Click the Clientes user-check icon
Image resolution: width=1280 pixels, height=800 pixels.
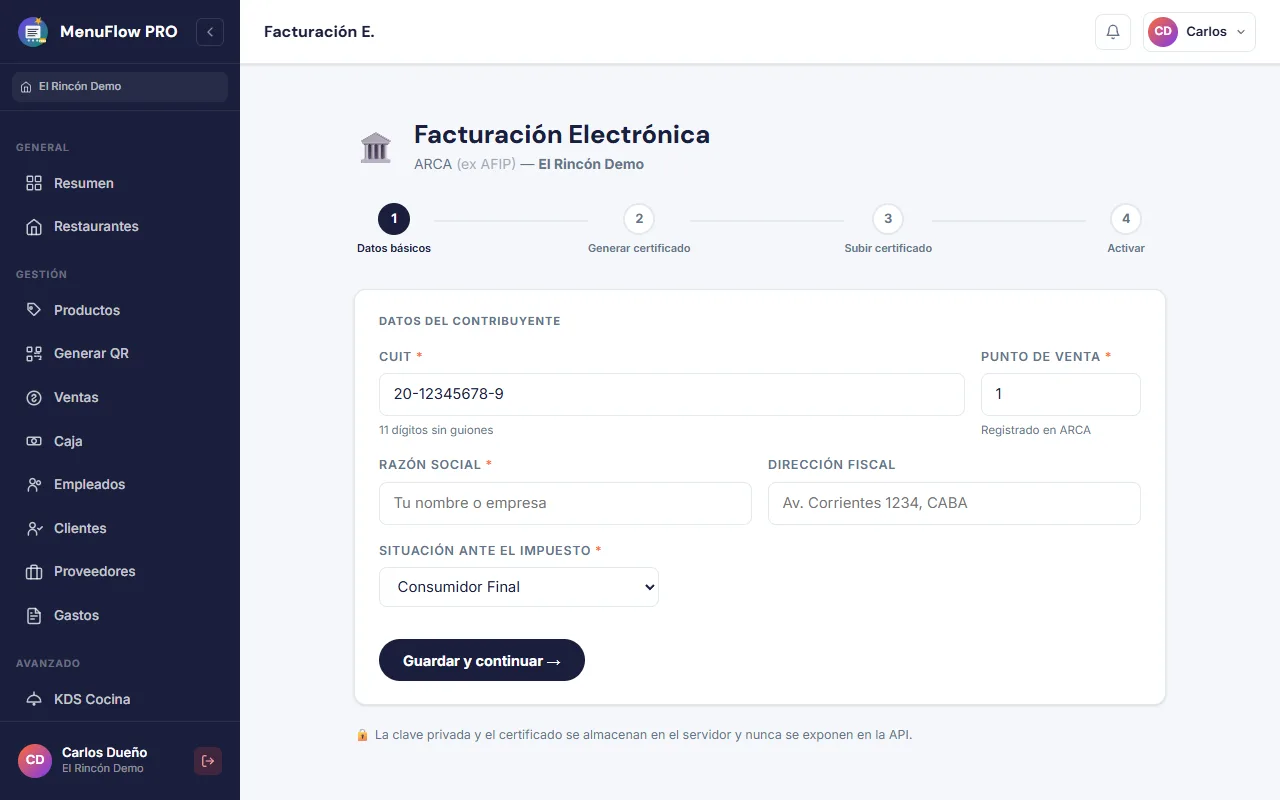click(x=34, y=528)
